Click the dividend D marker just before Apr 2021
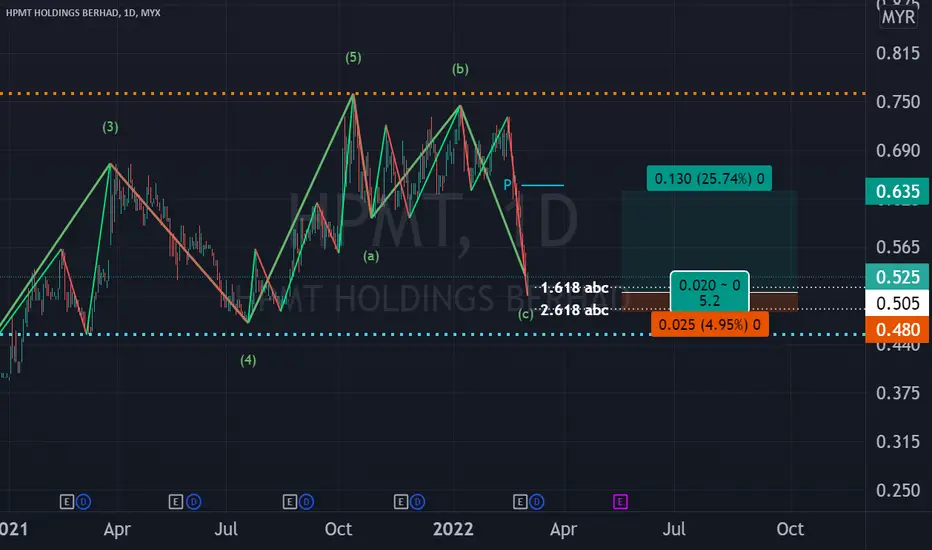This screenshot has height=550, width=932. (83, 502)
